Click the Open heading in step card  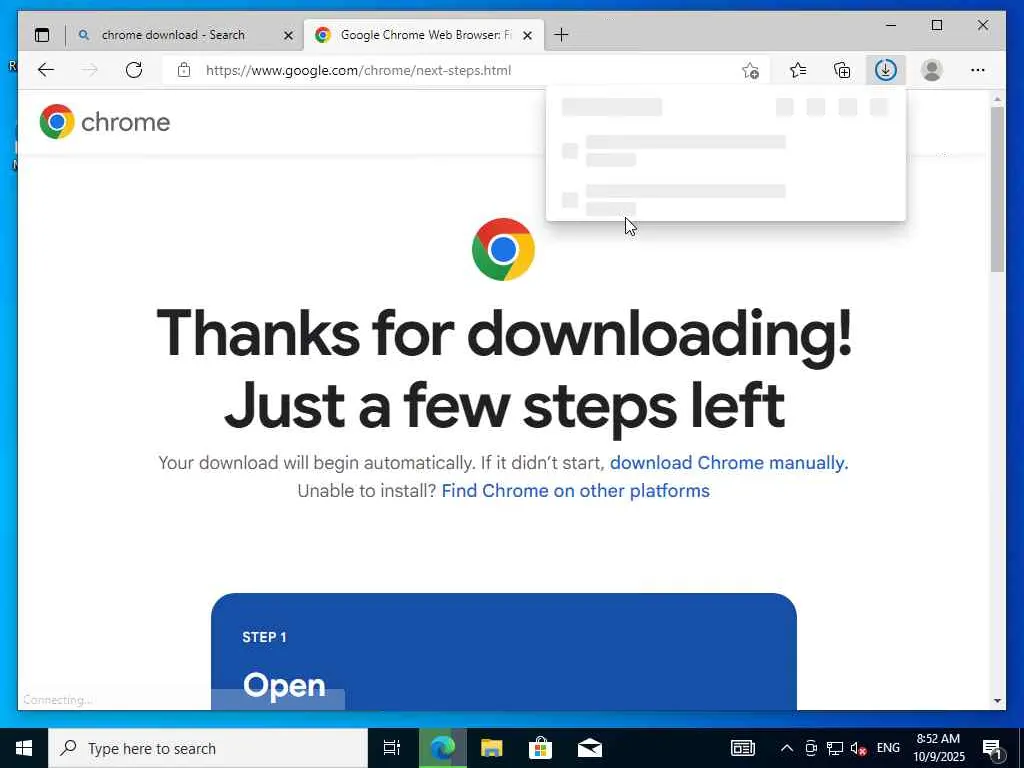click(284, 685)
